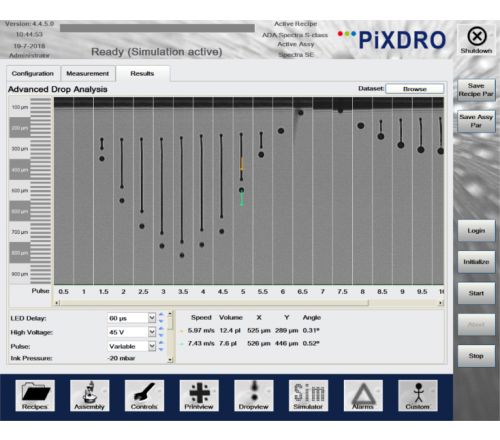
Task: Click the Speed column header
Action: tap(201, 317)
